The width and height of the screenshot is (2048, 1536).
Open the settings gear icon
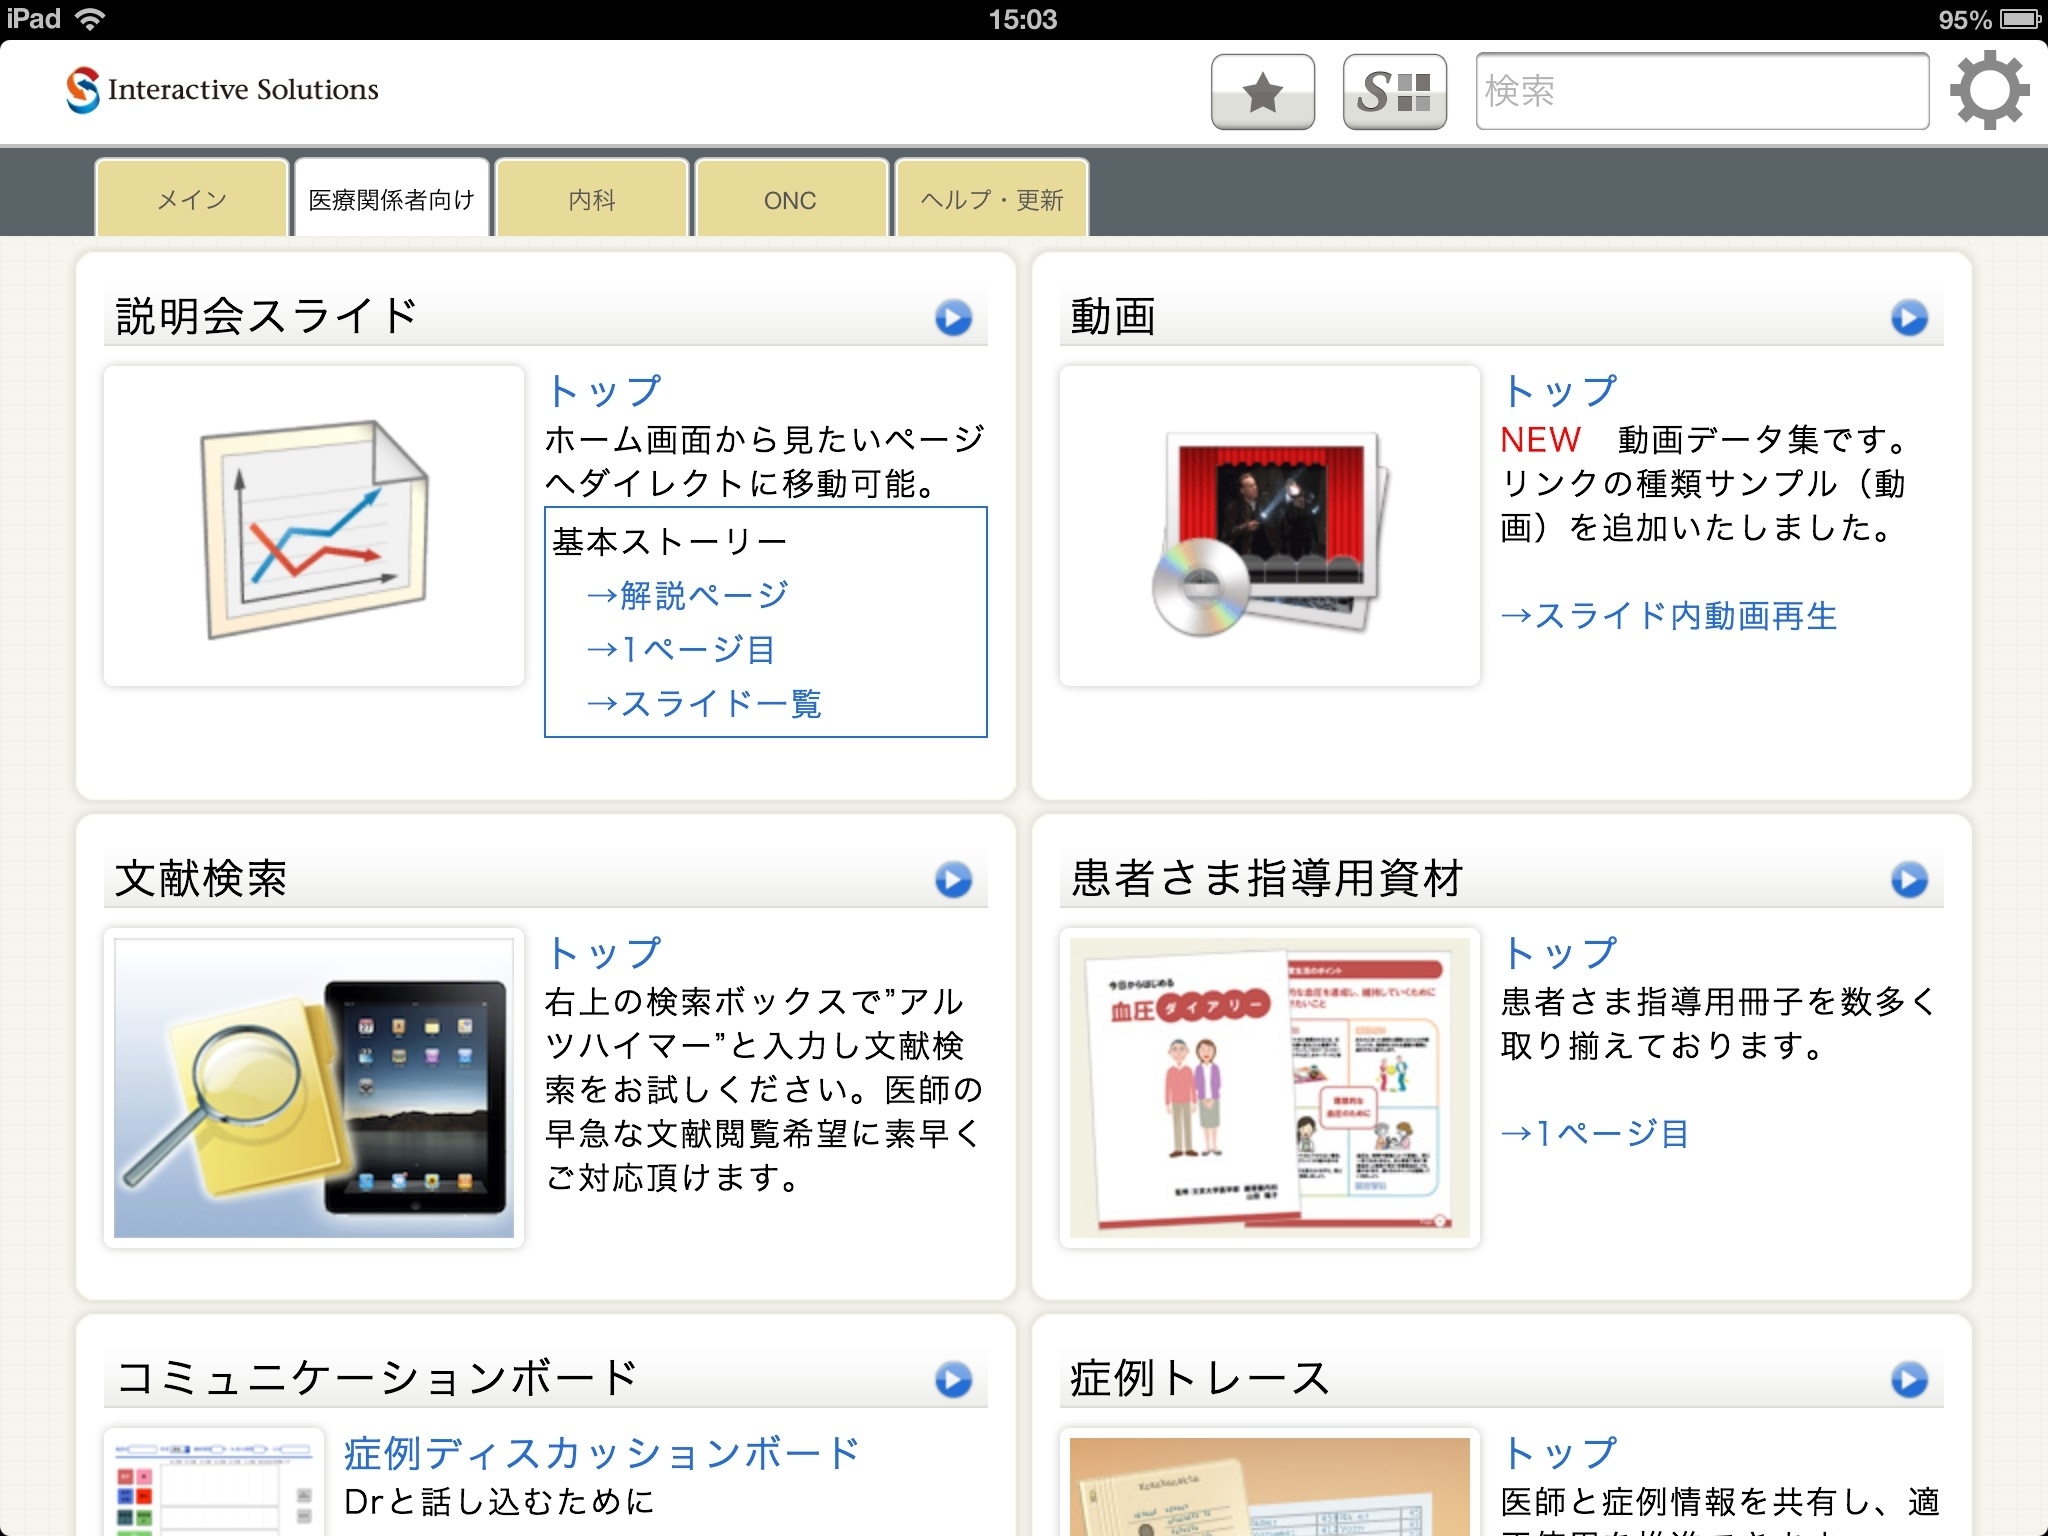click(x=1989, y=90)
